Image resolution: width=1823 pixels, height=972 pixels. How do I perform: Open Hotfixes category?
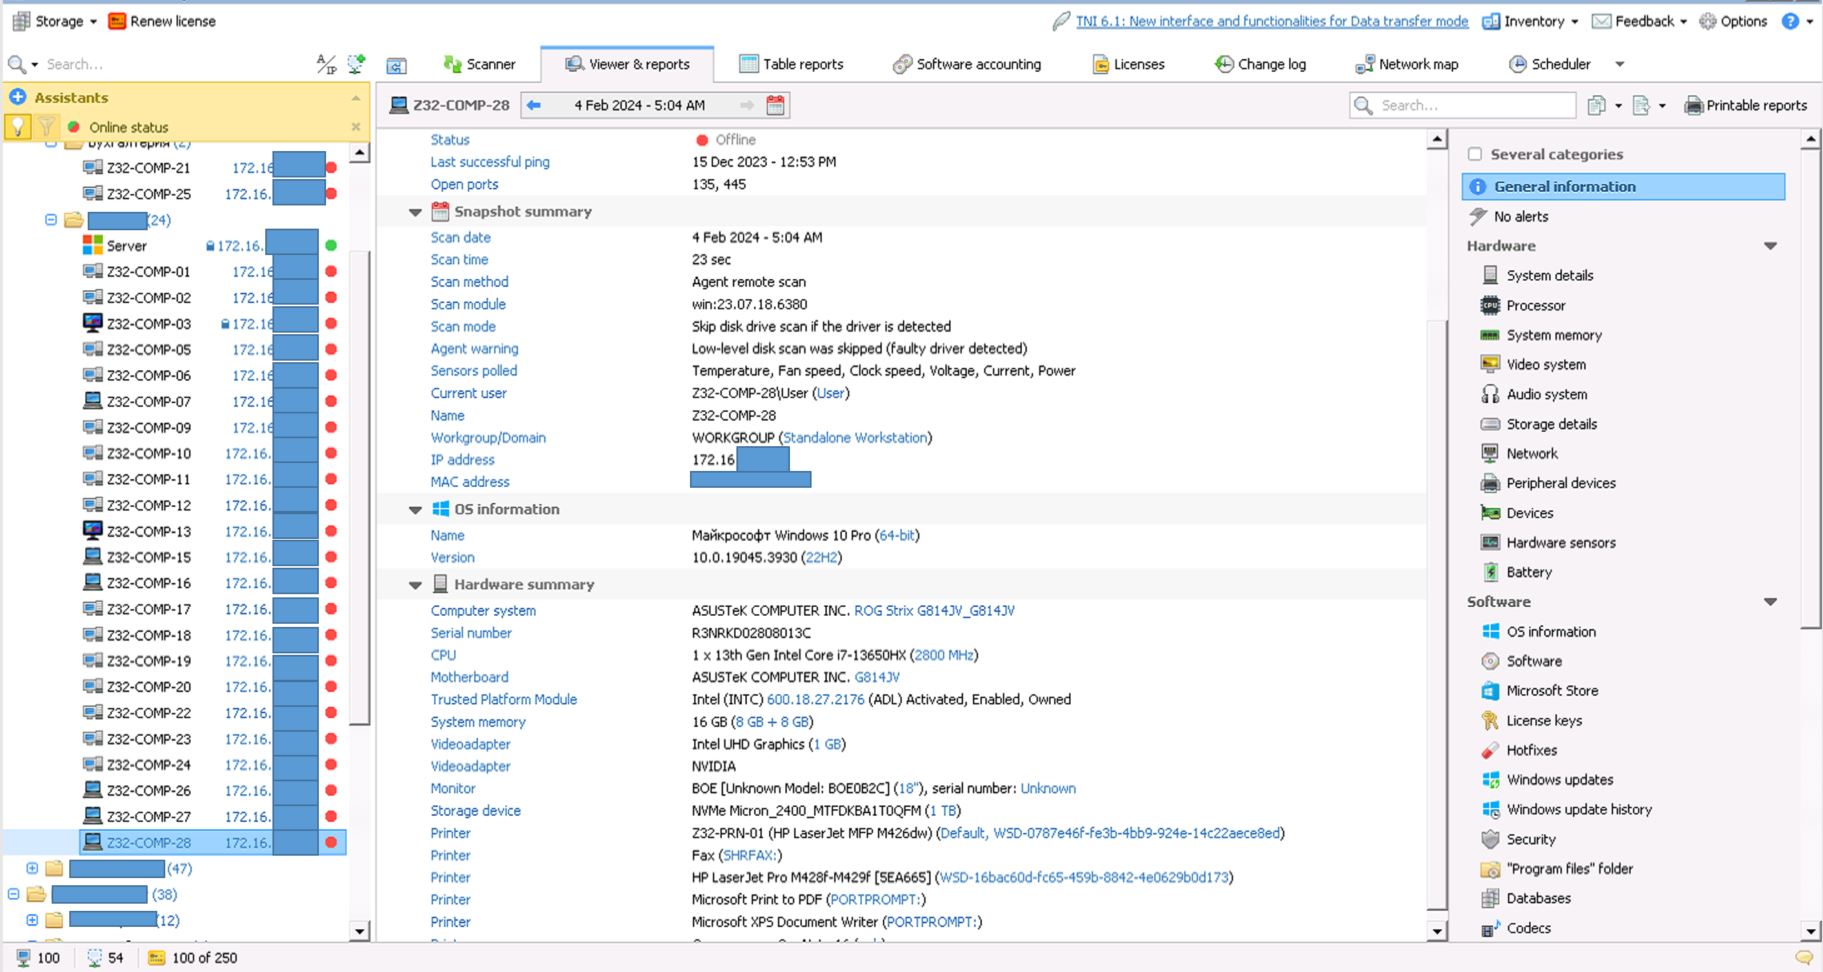tap(1519, 751)
